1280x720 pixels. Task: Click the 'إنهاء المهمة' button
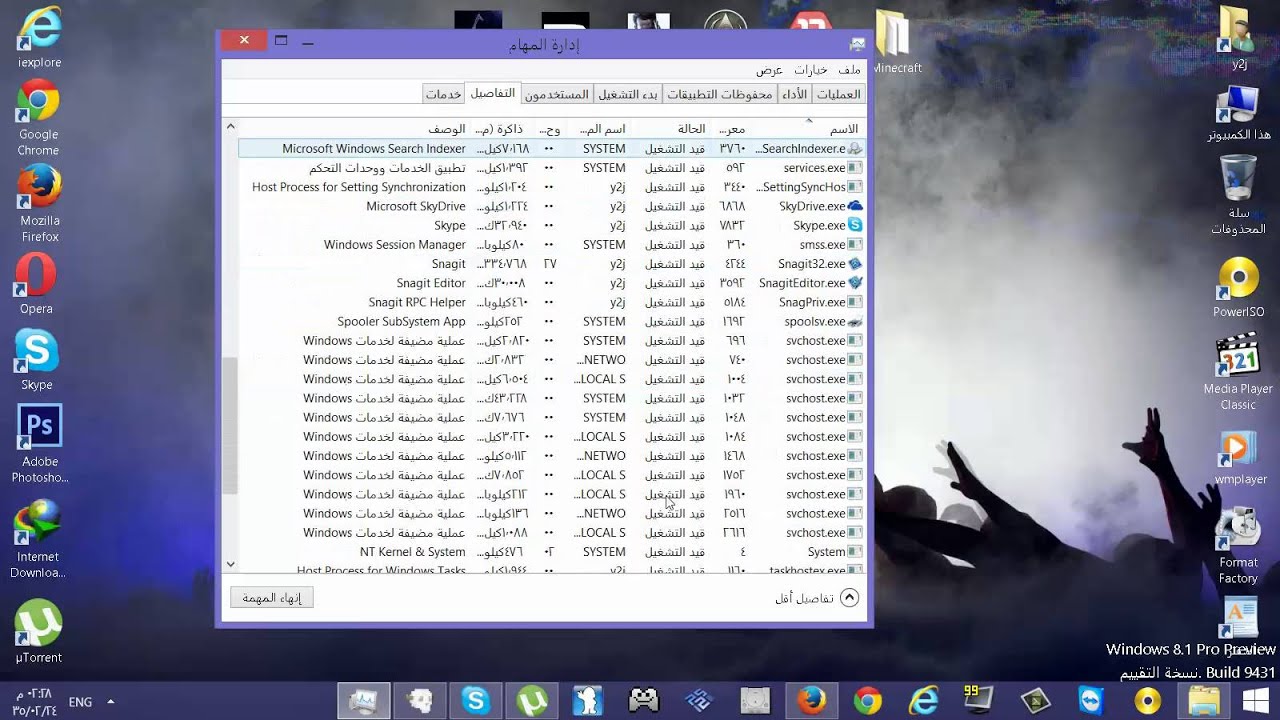tap(272, 598)
